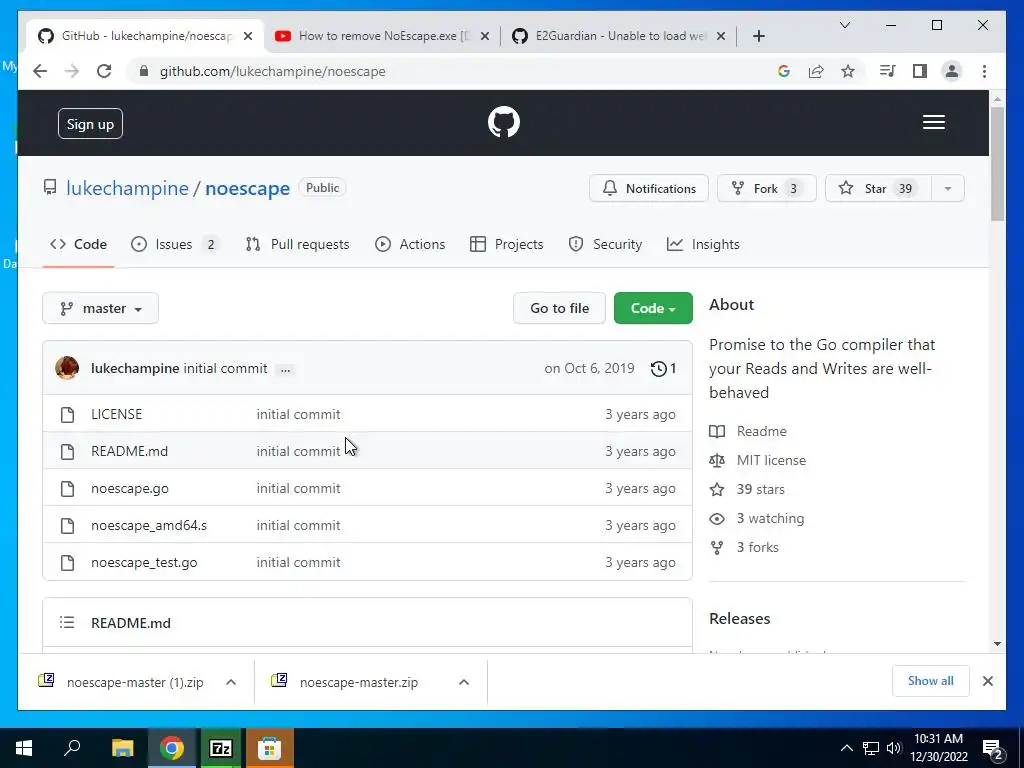The height and width of the screenshot is (768, 1024).
Task: Fork the repository
Action: (767, 189)
